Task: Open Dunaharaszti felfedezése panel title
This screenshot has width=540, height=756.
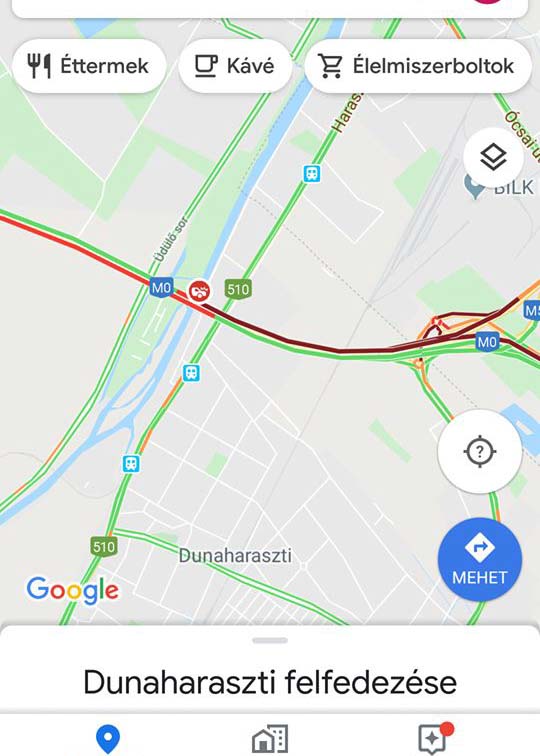Action: [x=270, y=682]
